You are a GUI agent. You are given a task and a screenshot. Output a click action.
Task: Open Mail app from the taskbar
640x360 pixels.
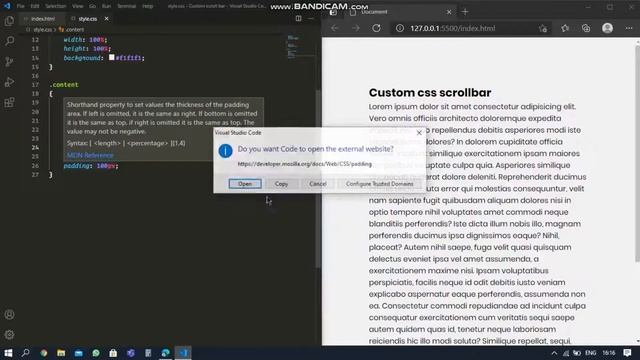click(x=79, y=353)
